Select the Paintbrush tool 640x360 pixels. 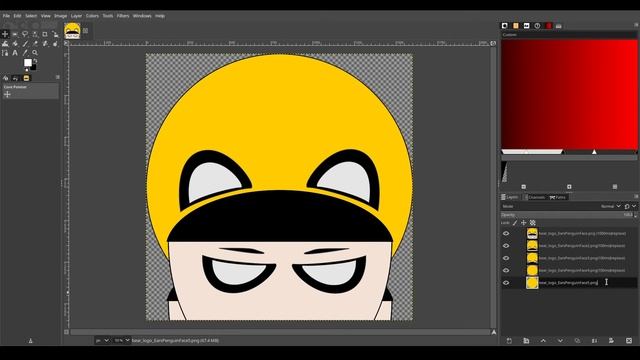[x=25, y=44]
